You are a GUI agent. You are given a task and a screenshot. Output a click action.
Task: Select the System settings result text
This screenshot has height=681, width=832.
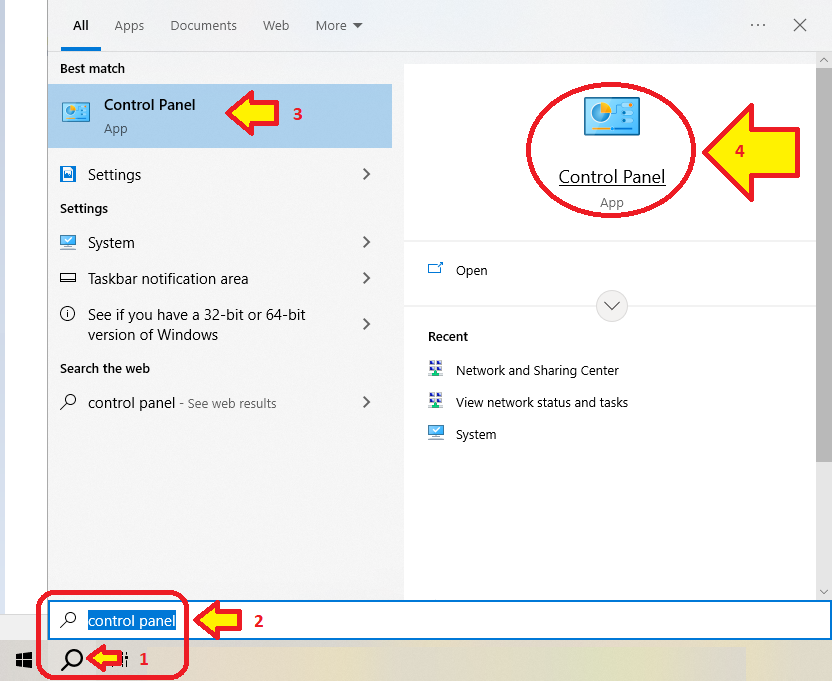[x=111, y=243]
